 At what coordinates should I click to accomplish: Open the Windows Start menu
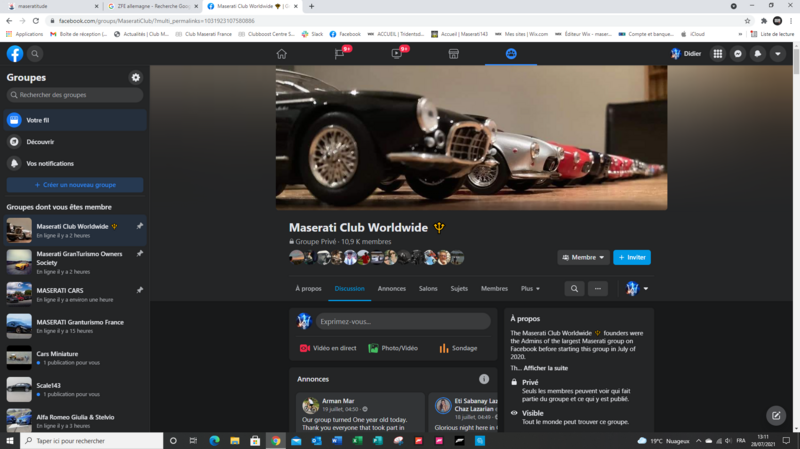[10, 441]
